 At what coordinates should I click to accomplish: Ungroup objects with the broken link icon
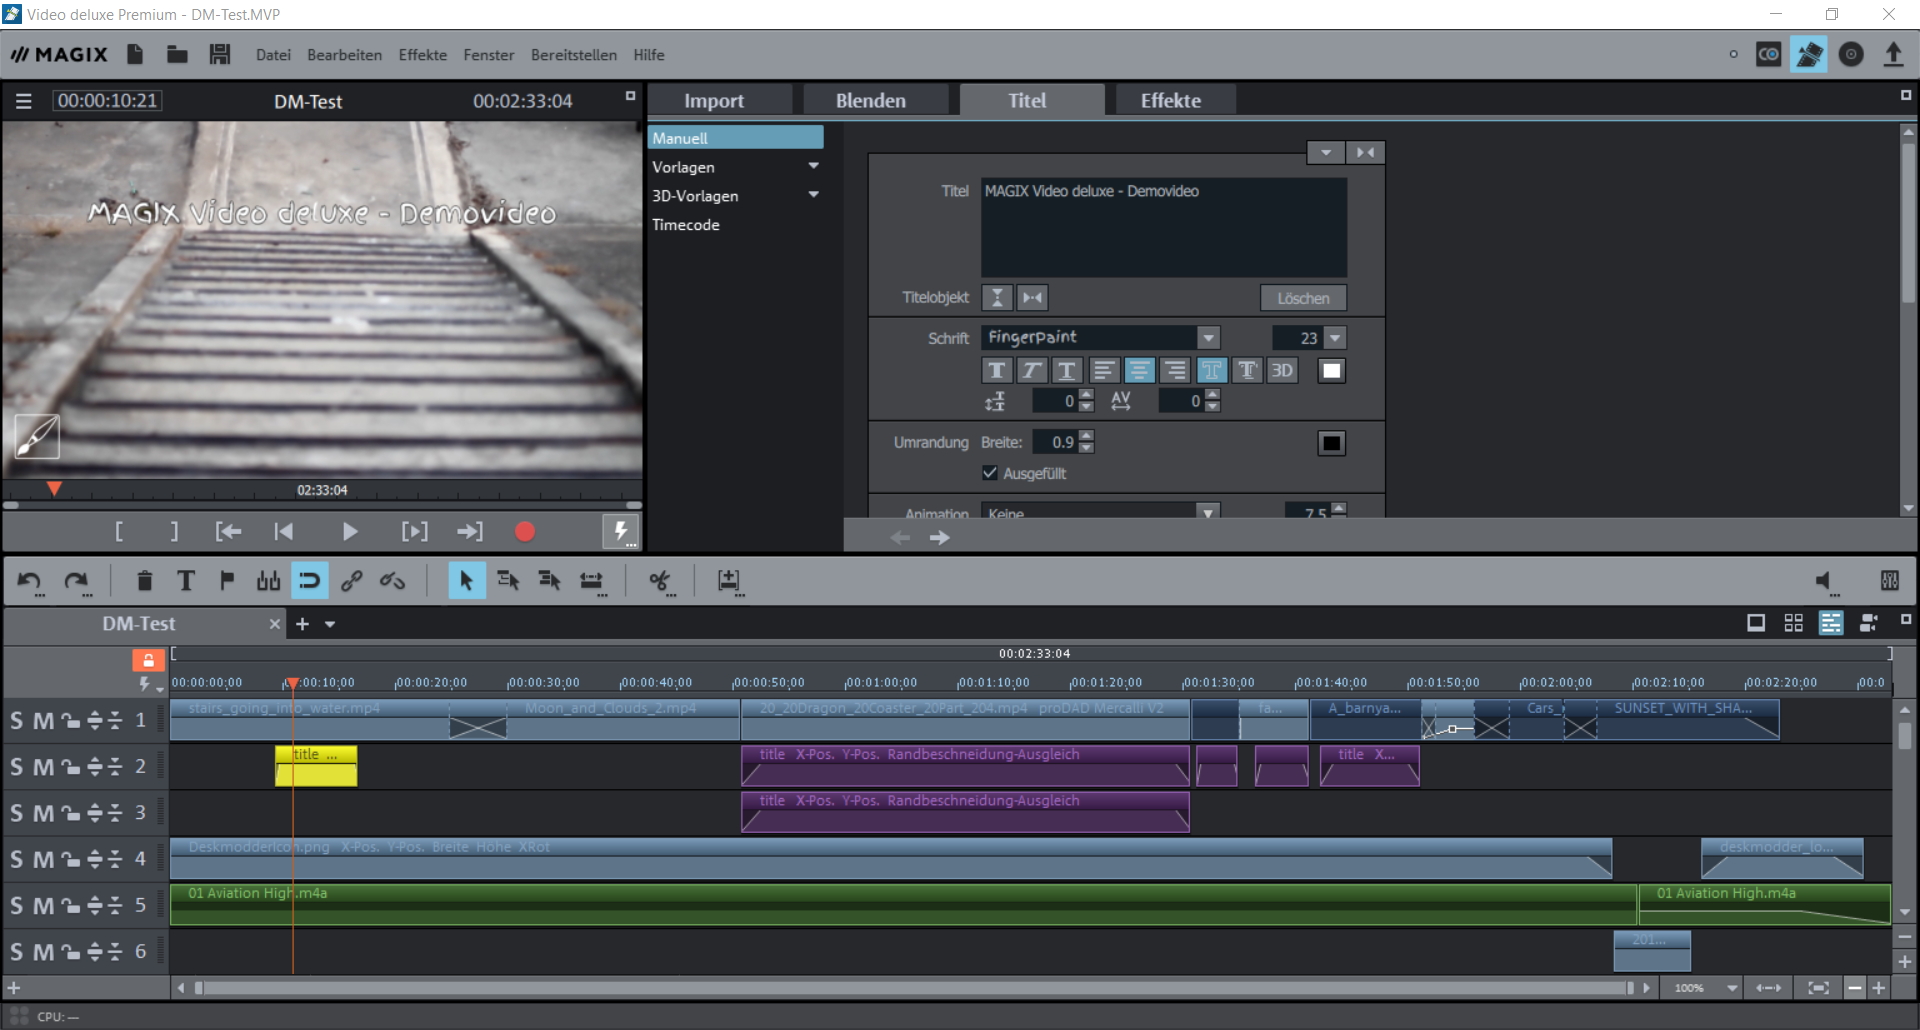(x=392, y=581)
